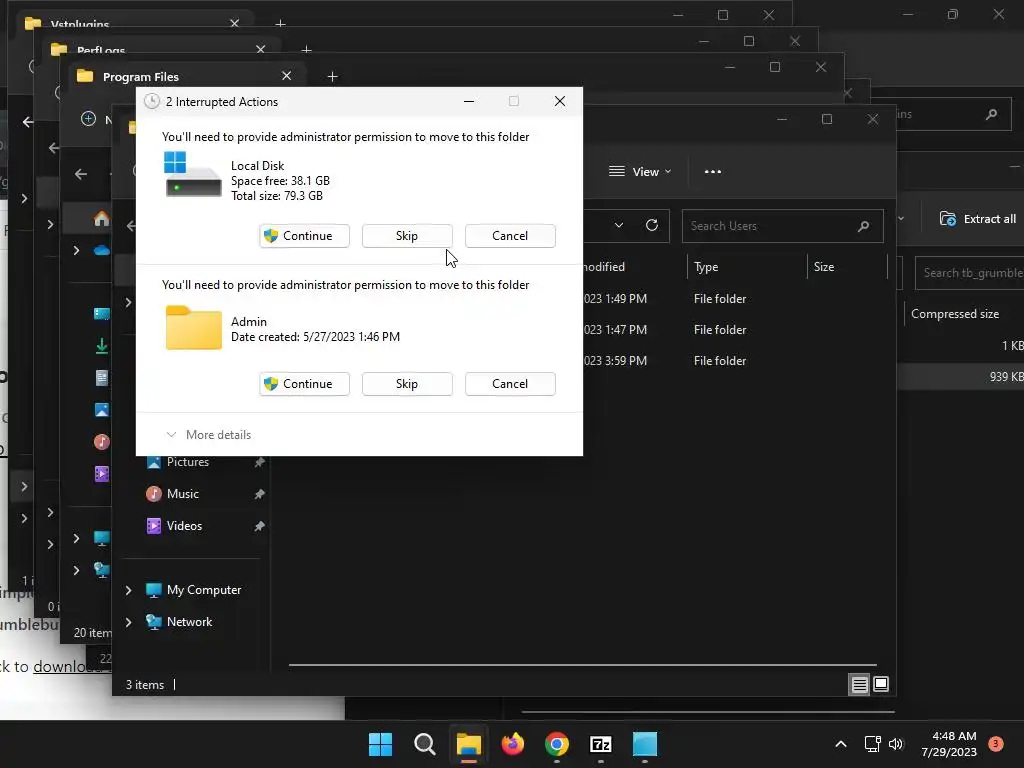Open the View dropdown in Users window
Image resolution: width=1024 pixels, height=768 pixels.
(640, 172)
